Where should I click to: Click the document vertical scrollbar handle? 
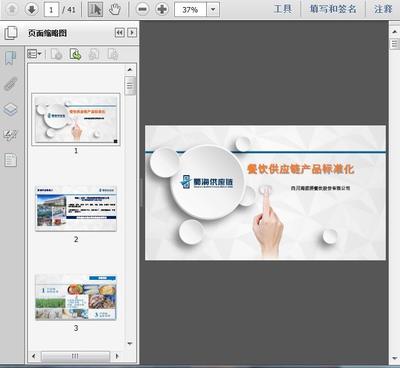point(394,44)
